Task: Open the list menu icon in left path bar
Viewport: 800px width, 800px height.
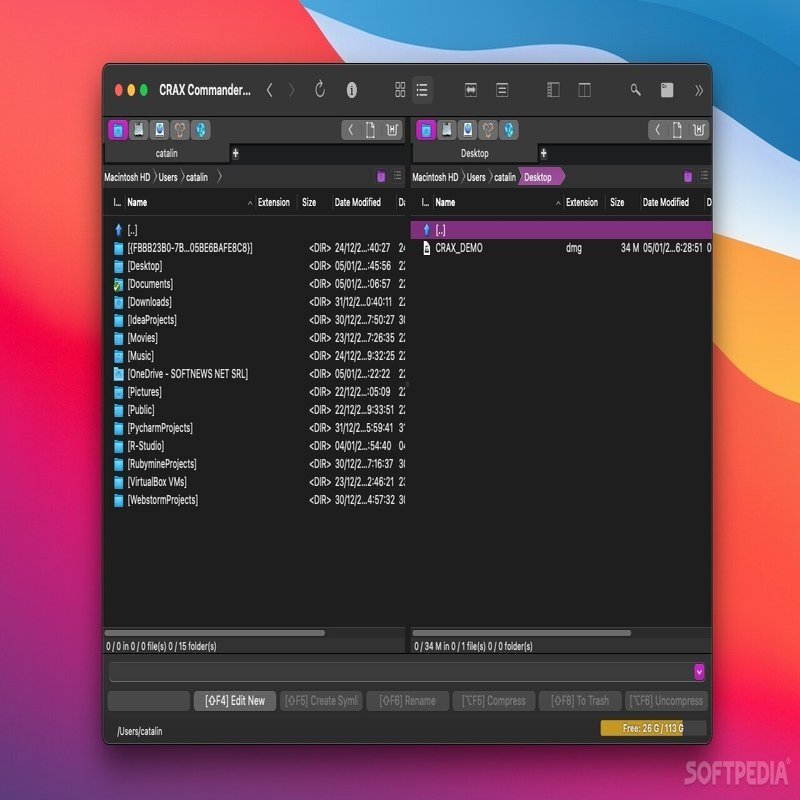Action: pyautogui.click(x=397, y=176)
